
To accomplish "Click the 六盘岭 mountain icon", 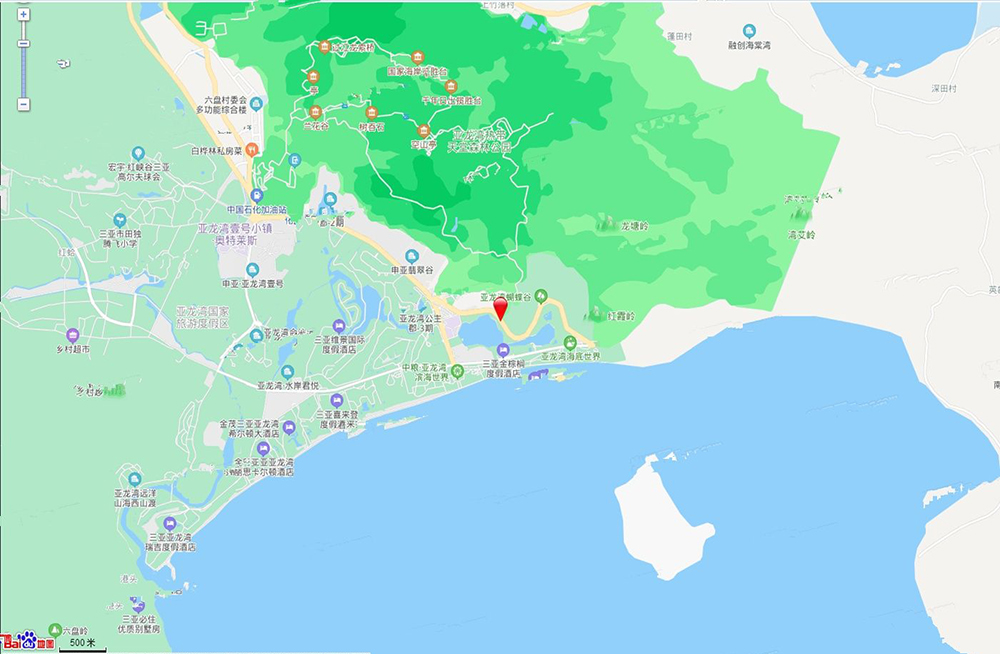I will [x=54, y=631].
